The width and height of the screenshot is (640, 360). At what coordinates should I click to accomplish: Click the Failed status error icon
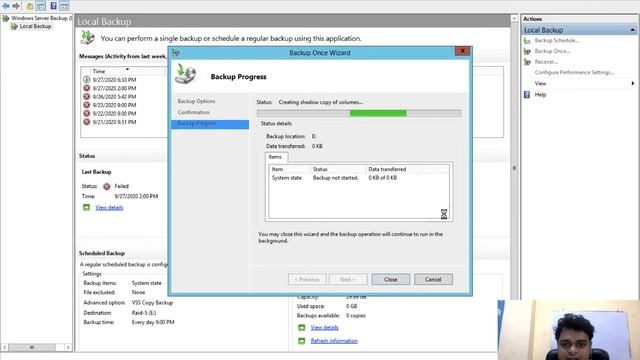[107, 187]
